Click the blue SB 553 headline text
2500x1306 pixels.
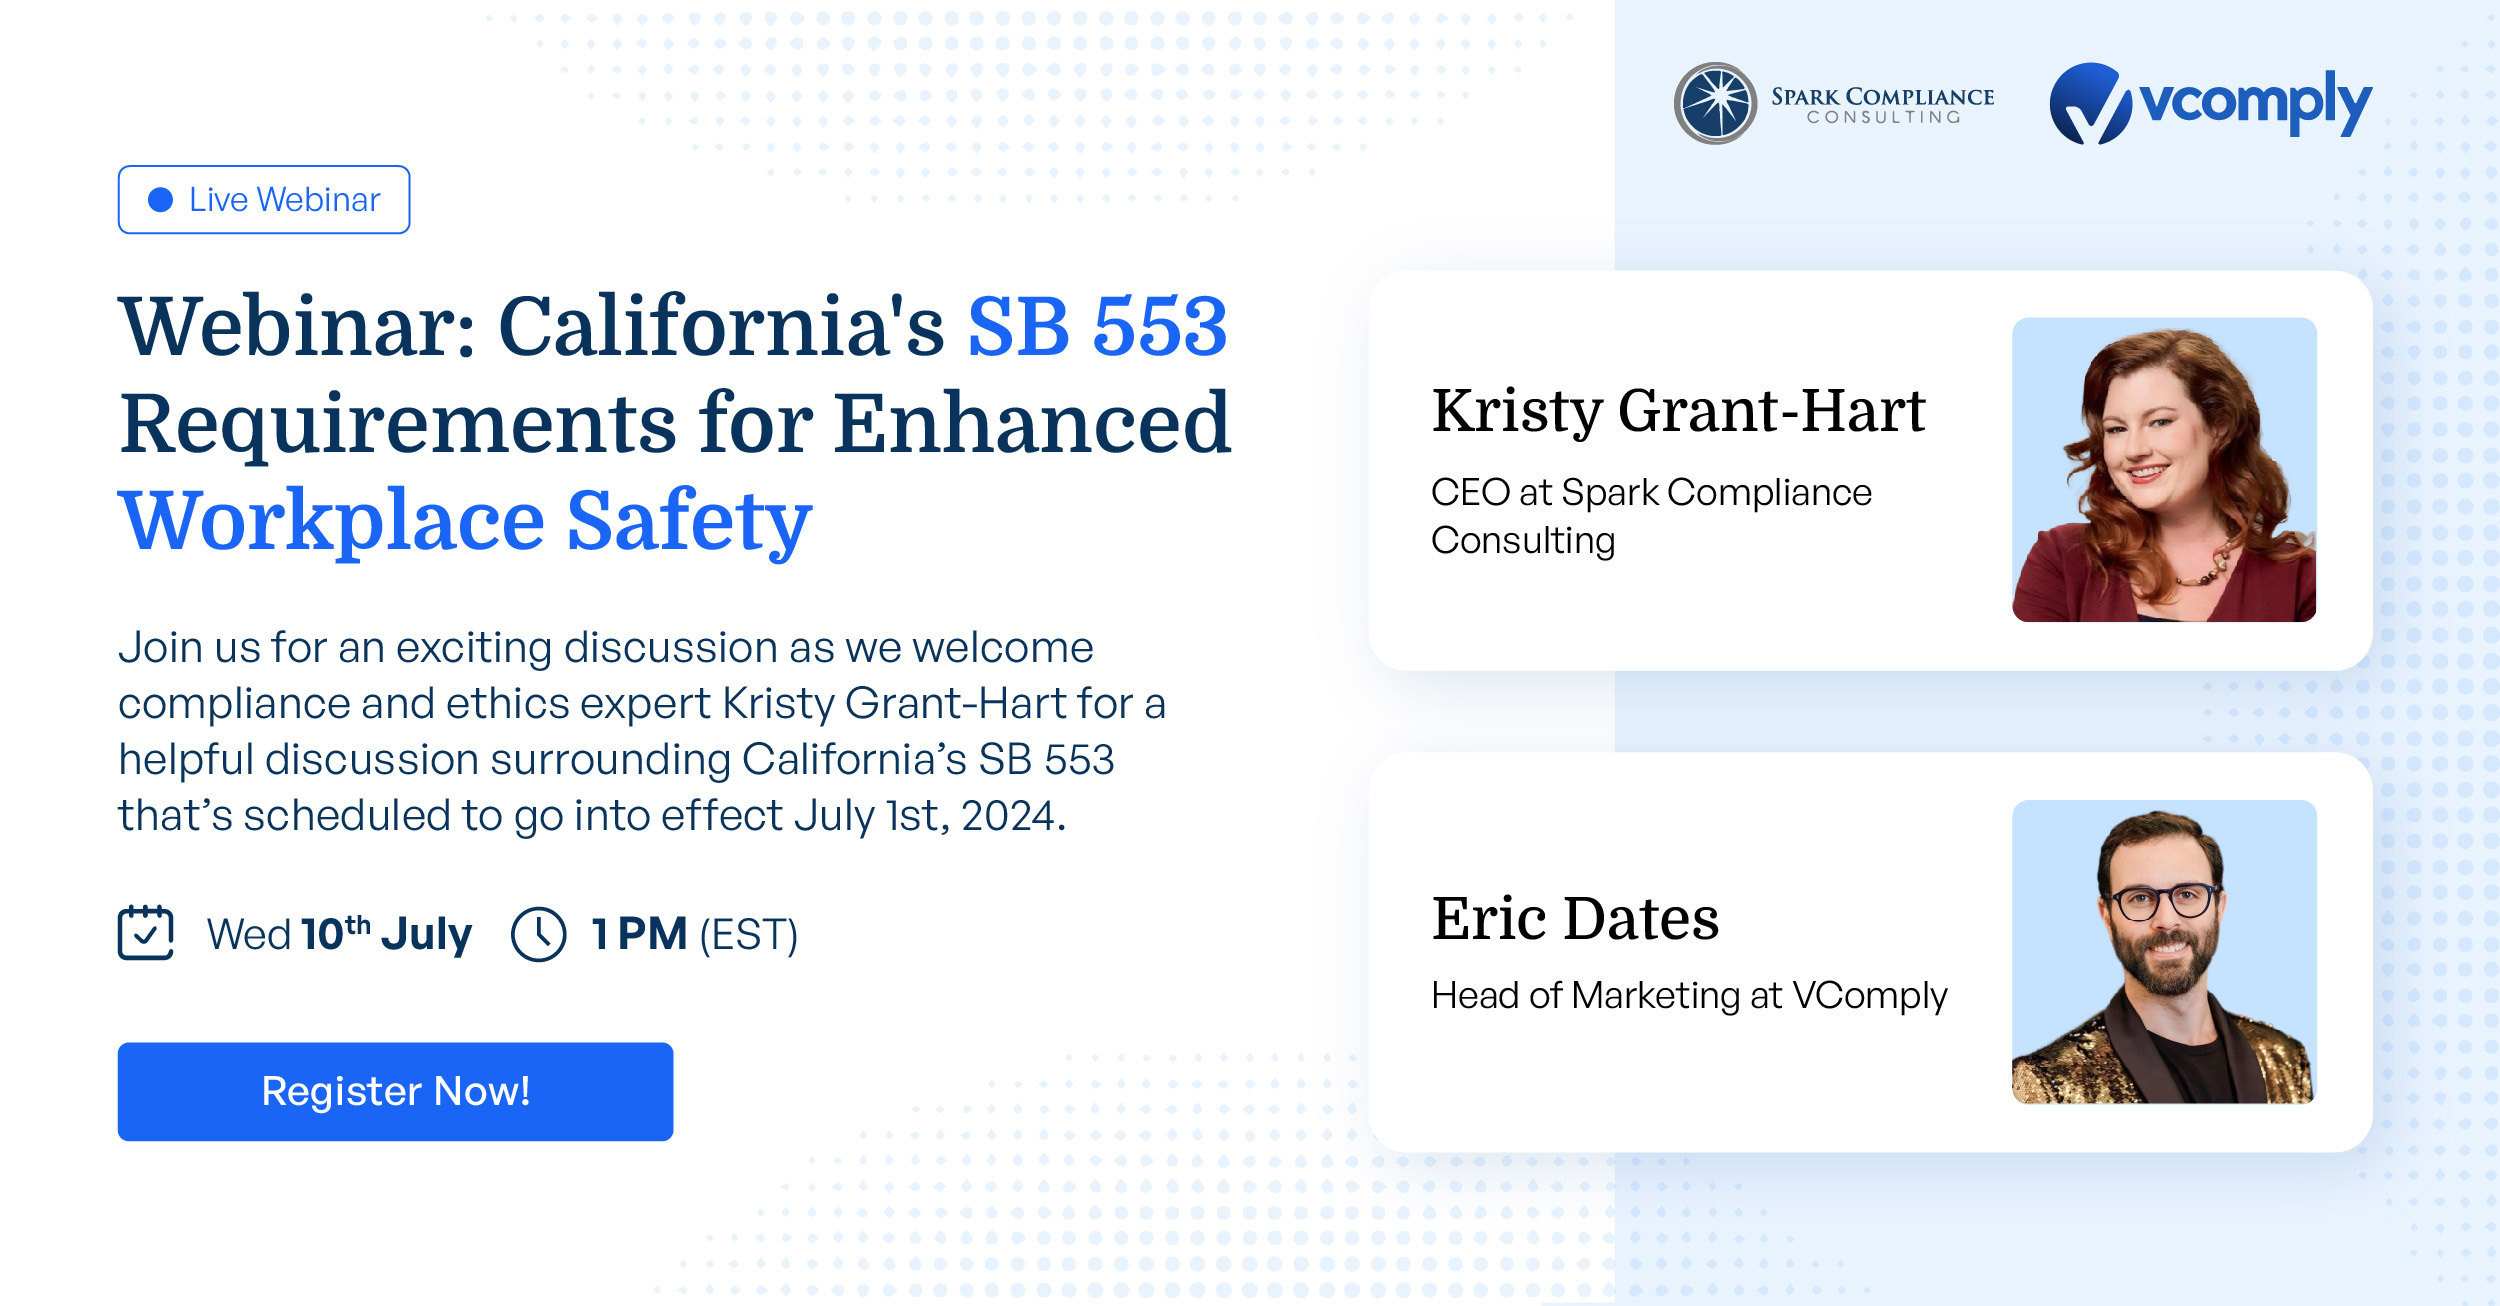1097,327
